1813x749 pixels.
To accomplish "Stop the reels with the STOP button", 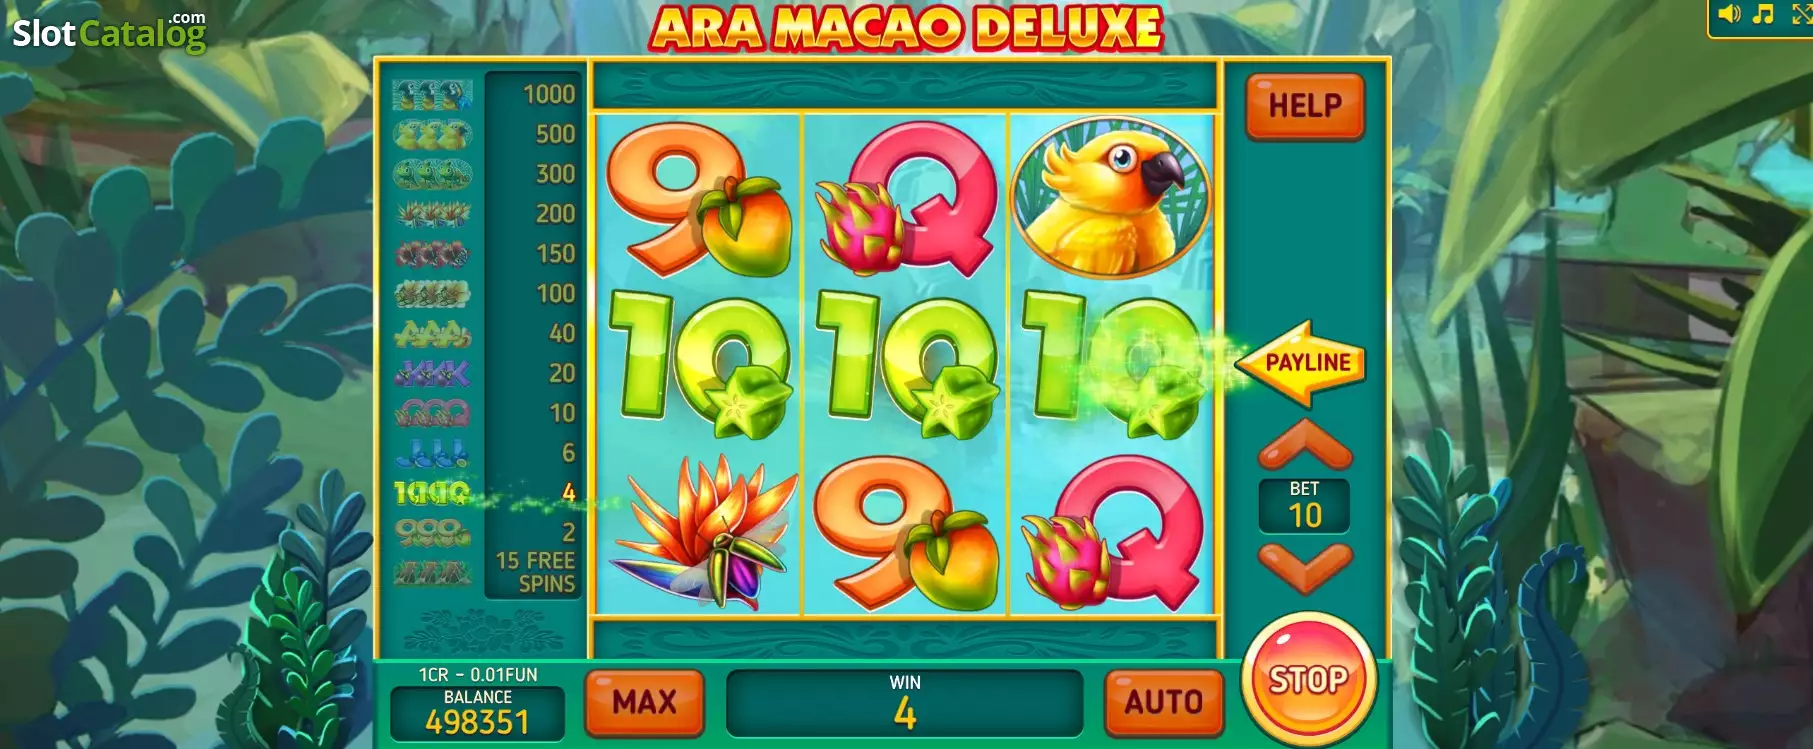I will (x=1308, y=680).
